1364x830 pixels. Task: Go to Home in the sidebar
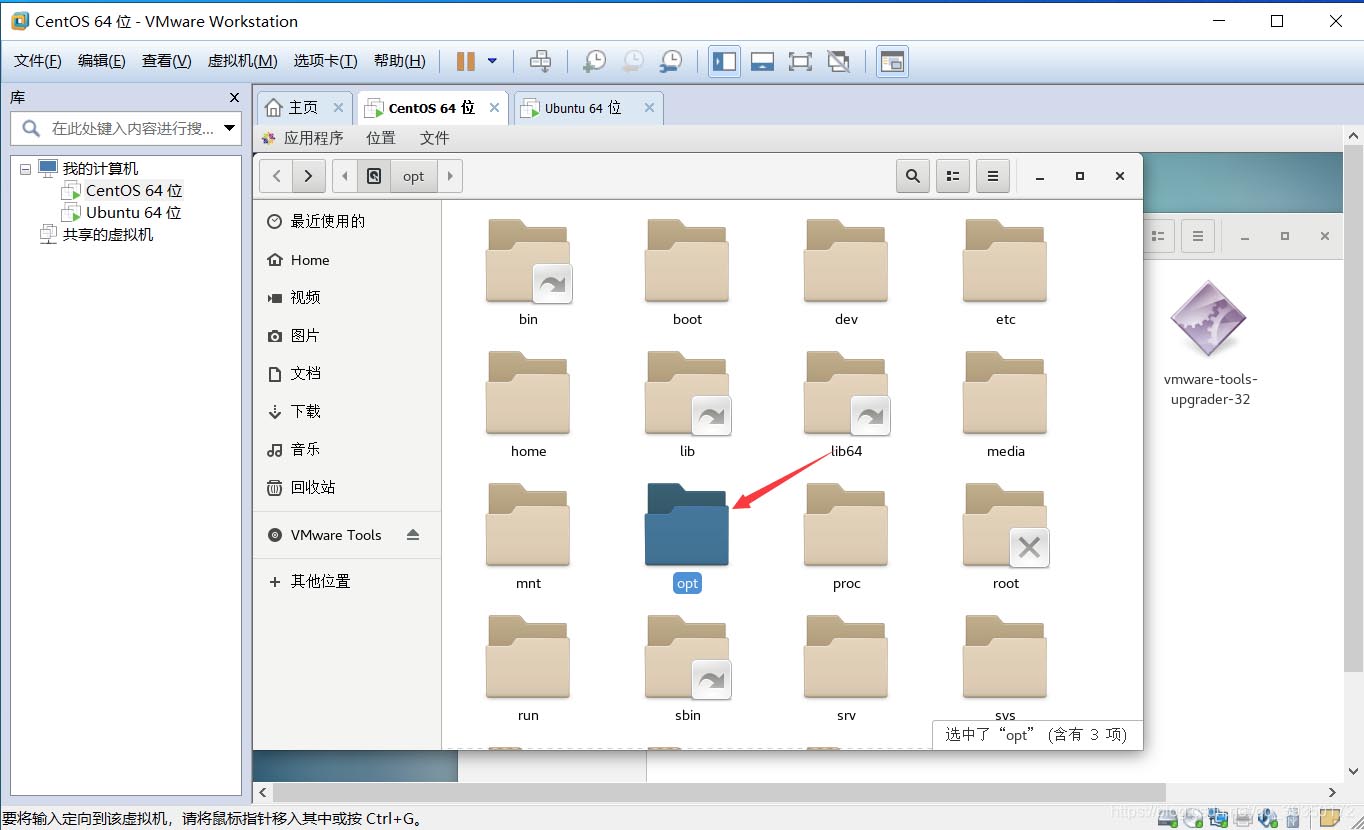click(347, 260)
